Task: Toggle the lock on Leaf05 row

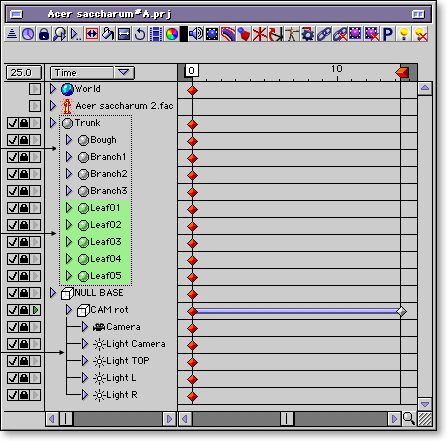Action: pyautogui.click(x=24, y=276)
